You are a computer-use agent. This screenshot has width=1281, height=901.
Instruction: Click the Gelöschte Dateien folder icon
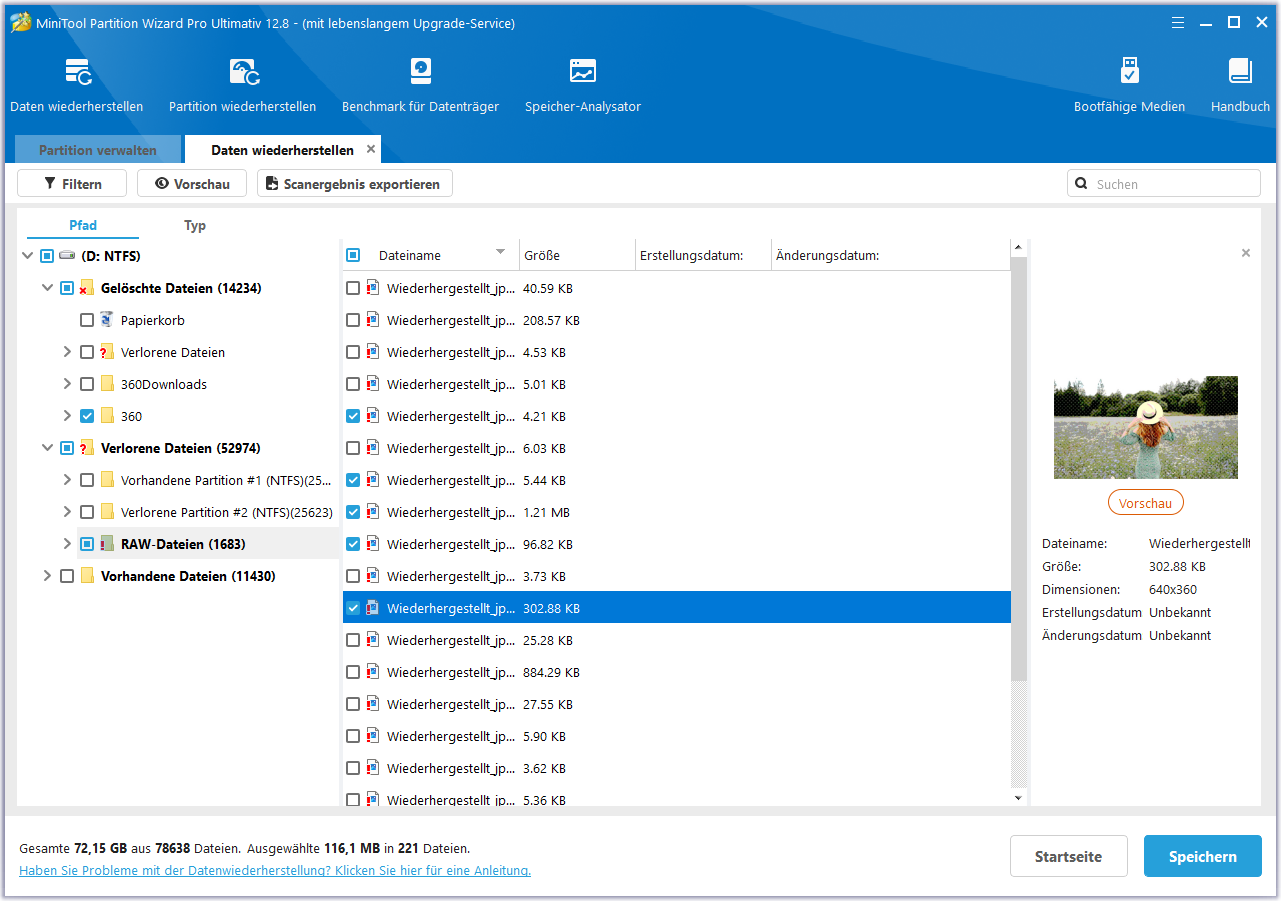click(87, 288)
